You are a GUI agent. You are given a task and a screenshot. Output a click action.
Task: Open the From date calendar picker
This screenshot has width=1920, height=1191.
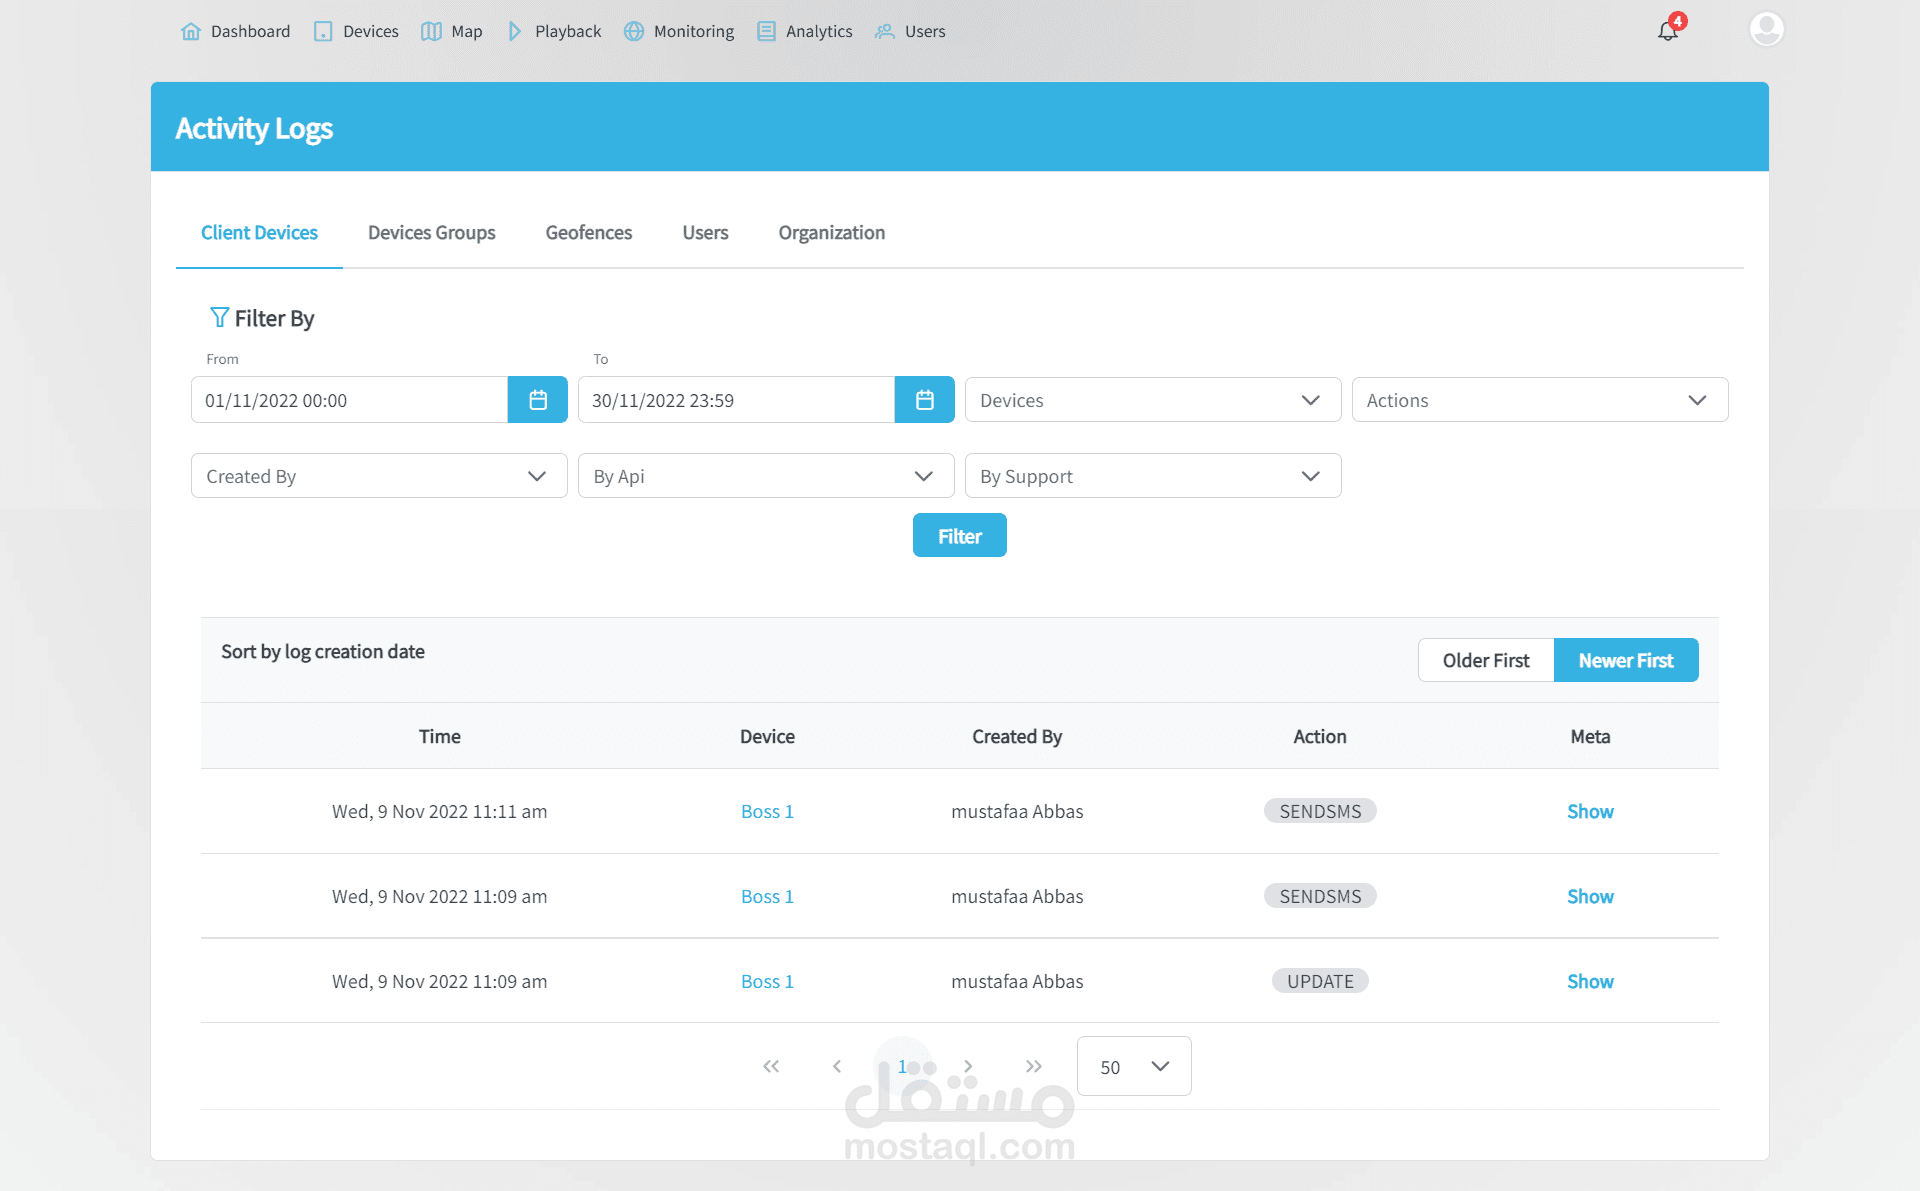pyautogui.click(x=537, y=400)
